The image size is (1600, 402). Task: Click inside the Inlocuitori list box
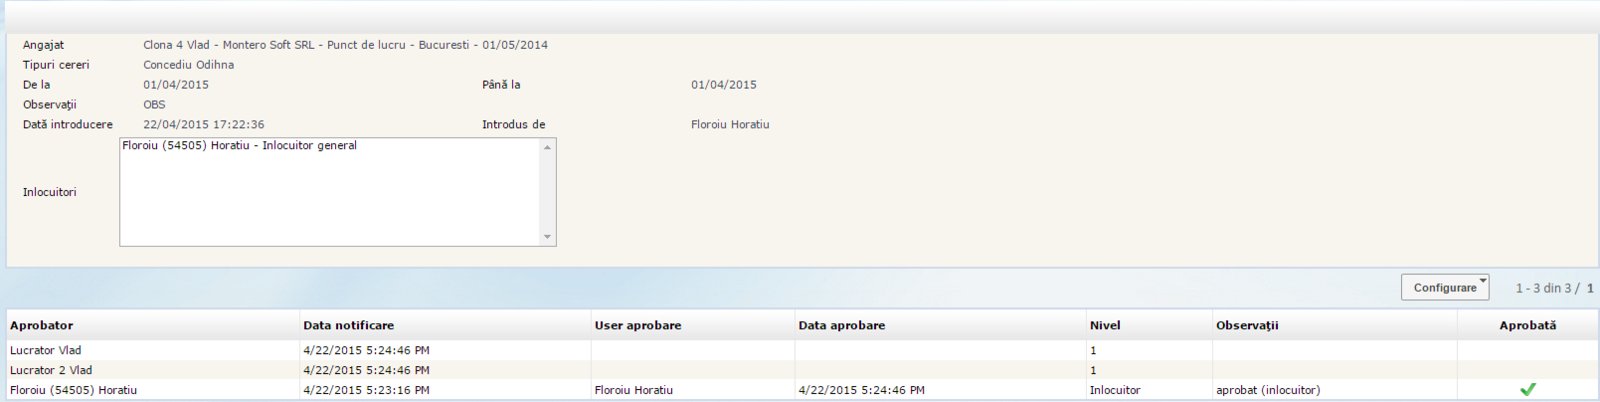coord(330,200)
